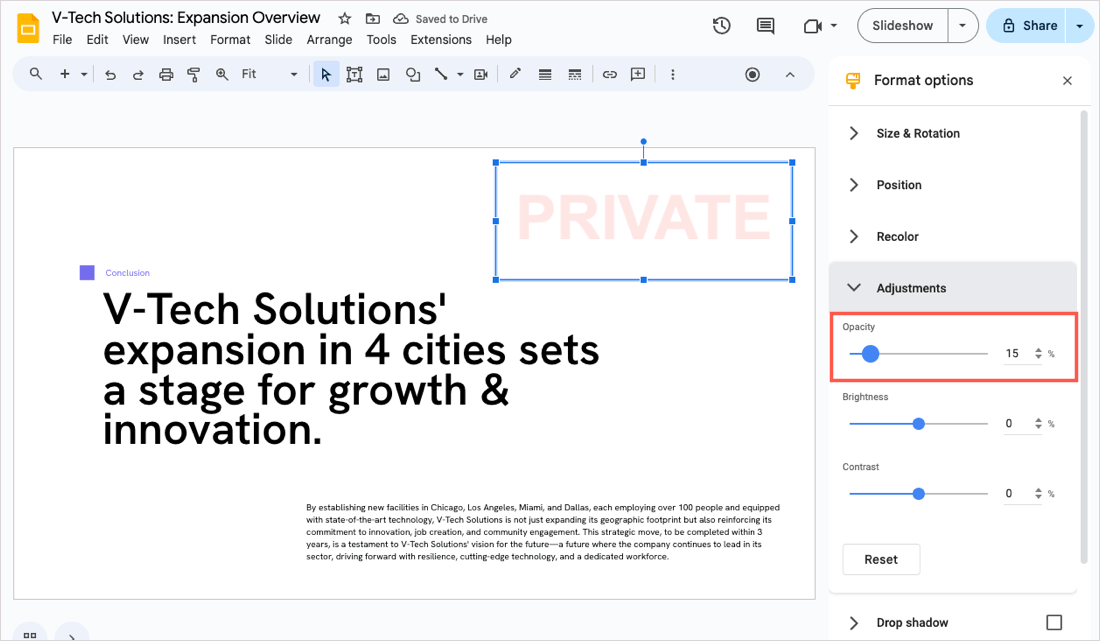1100x641 pixels.
Task: Star the presentation
Action: pyautogui.click(x=344, y=19)
